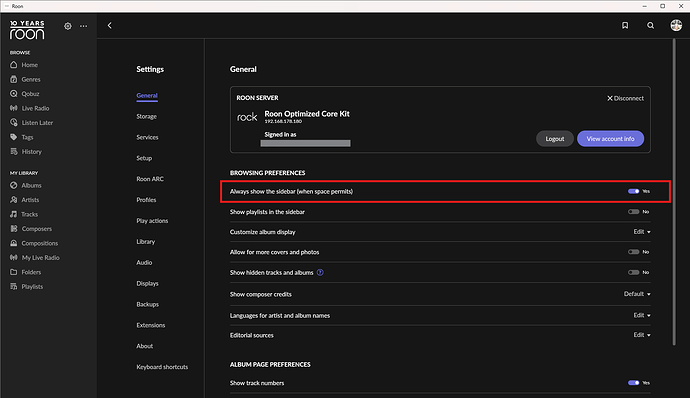Select the General settings tab
This screenshot has width=690, height=398.
(x=147, y=96)
